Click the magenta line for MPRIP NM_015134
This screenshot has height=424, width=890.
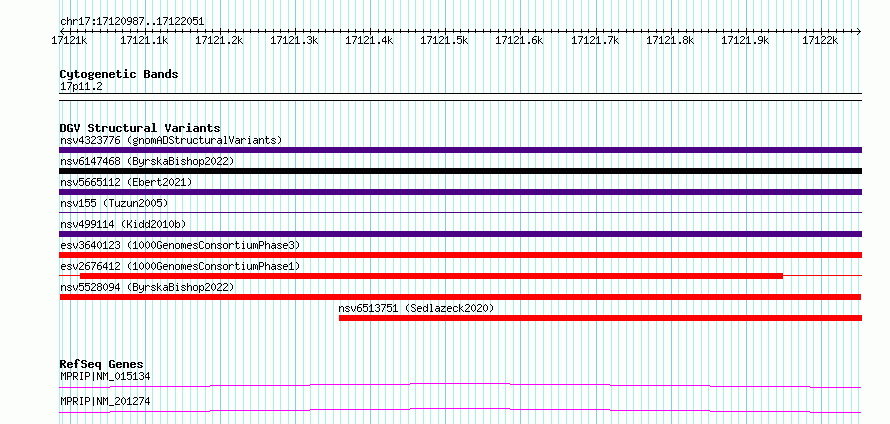(x=460, y=385)
